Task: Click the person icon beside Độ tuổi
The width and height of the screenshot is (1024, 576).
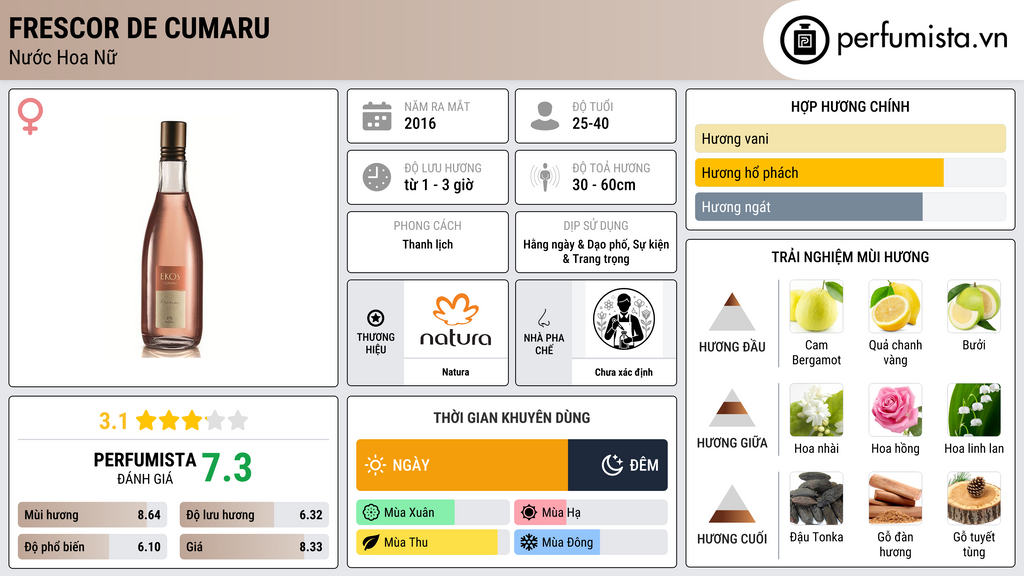Action: [545, 116]
